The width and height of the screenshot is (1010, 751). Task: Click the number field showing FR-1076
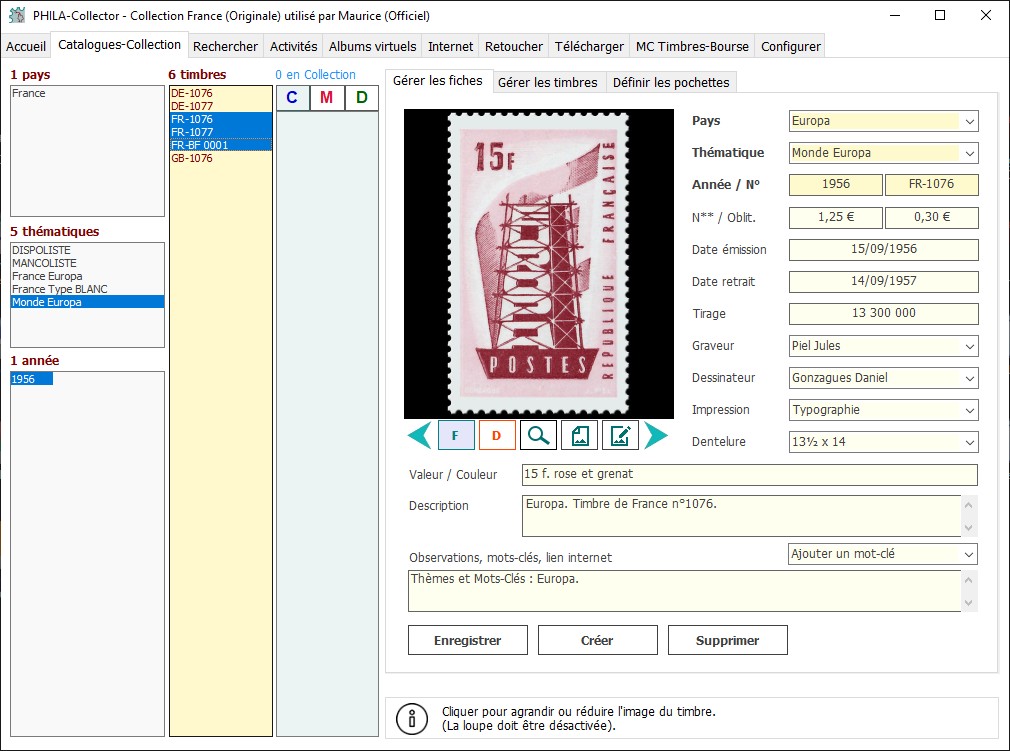coord(931,185)
